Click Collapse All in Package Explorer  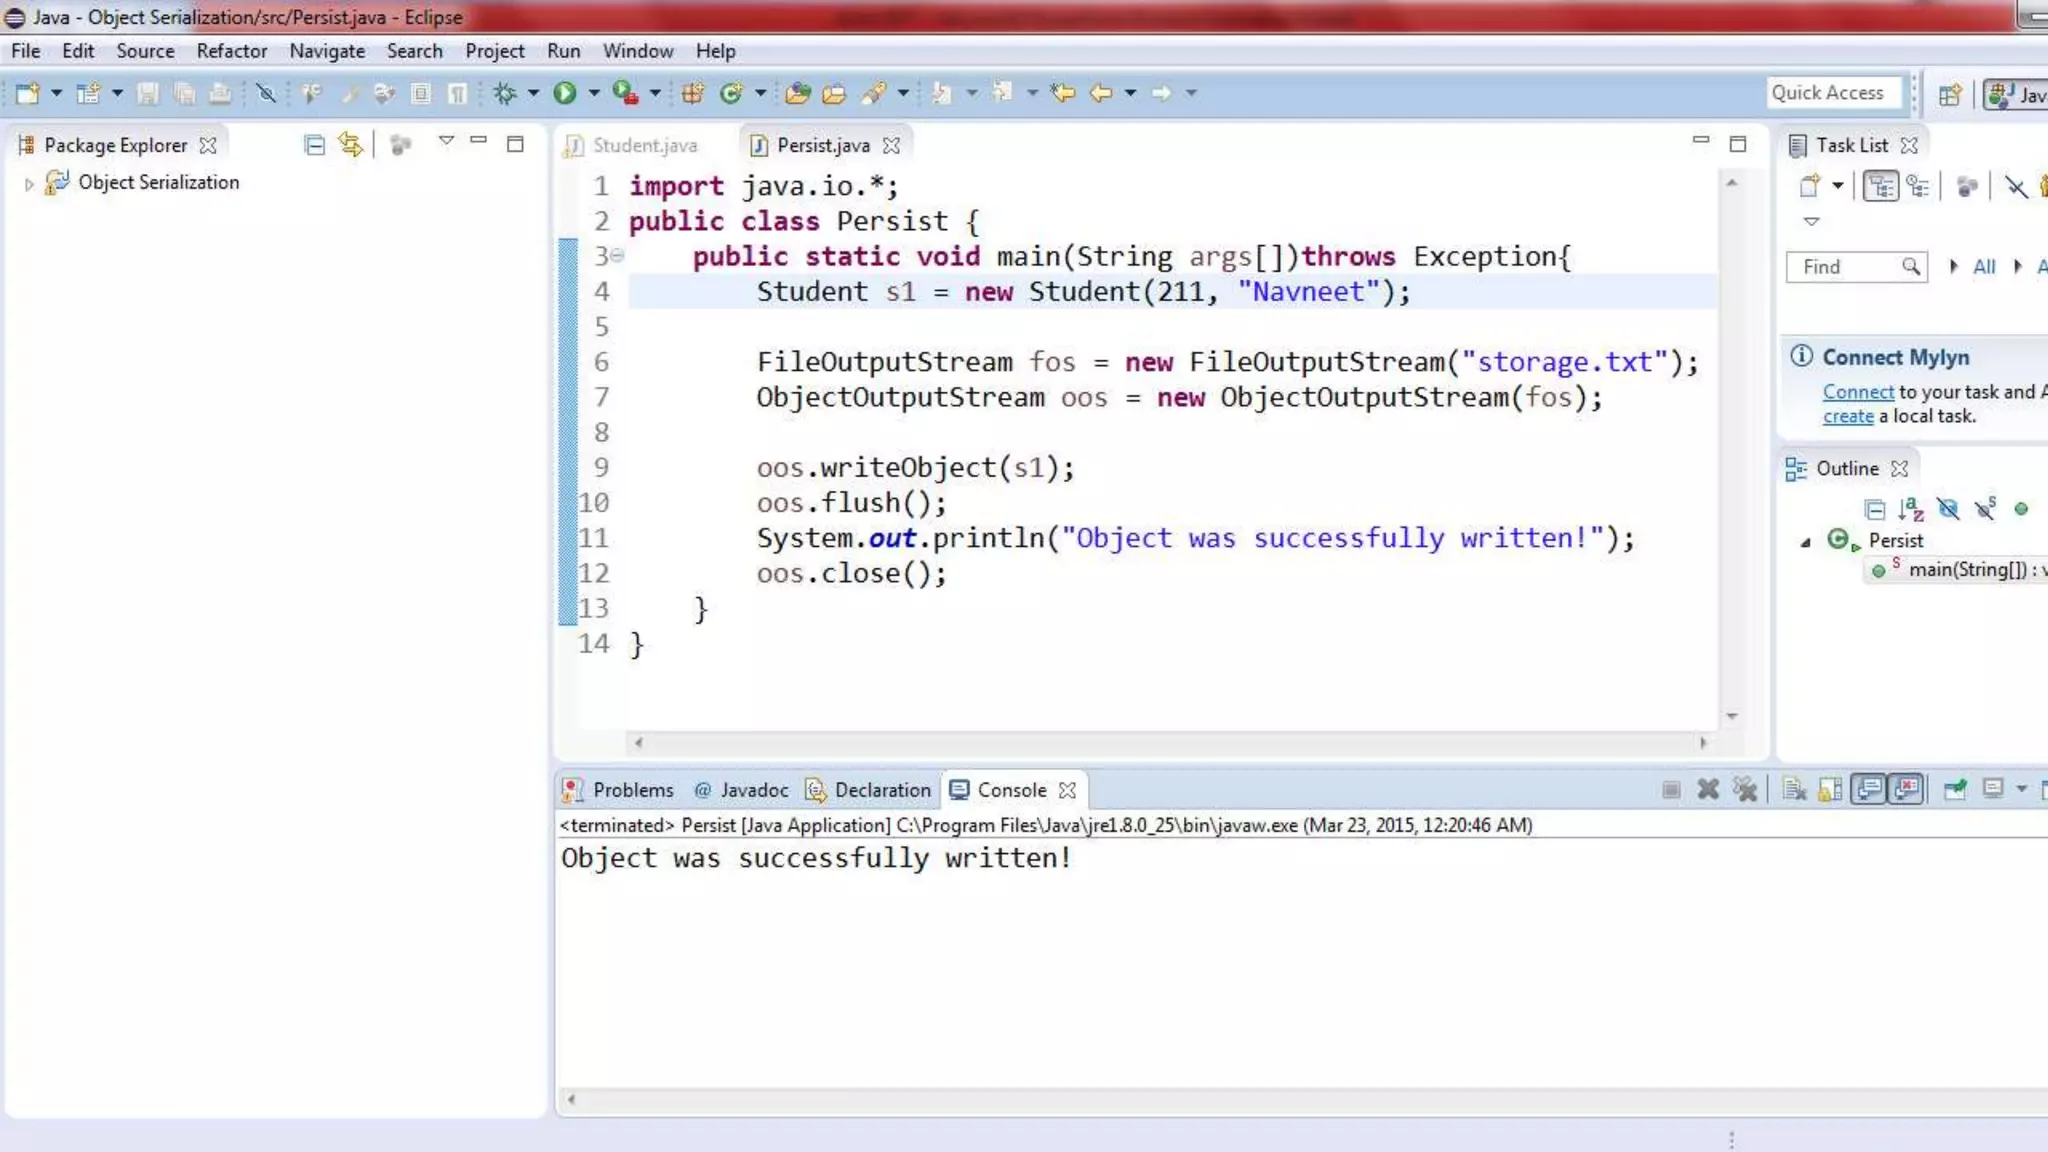point(314,146)
